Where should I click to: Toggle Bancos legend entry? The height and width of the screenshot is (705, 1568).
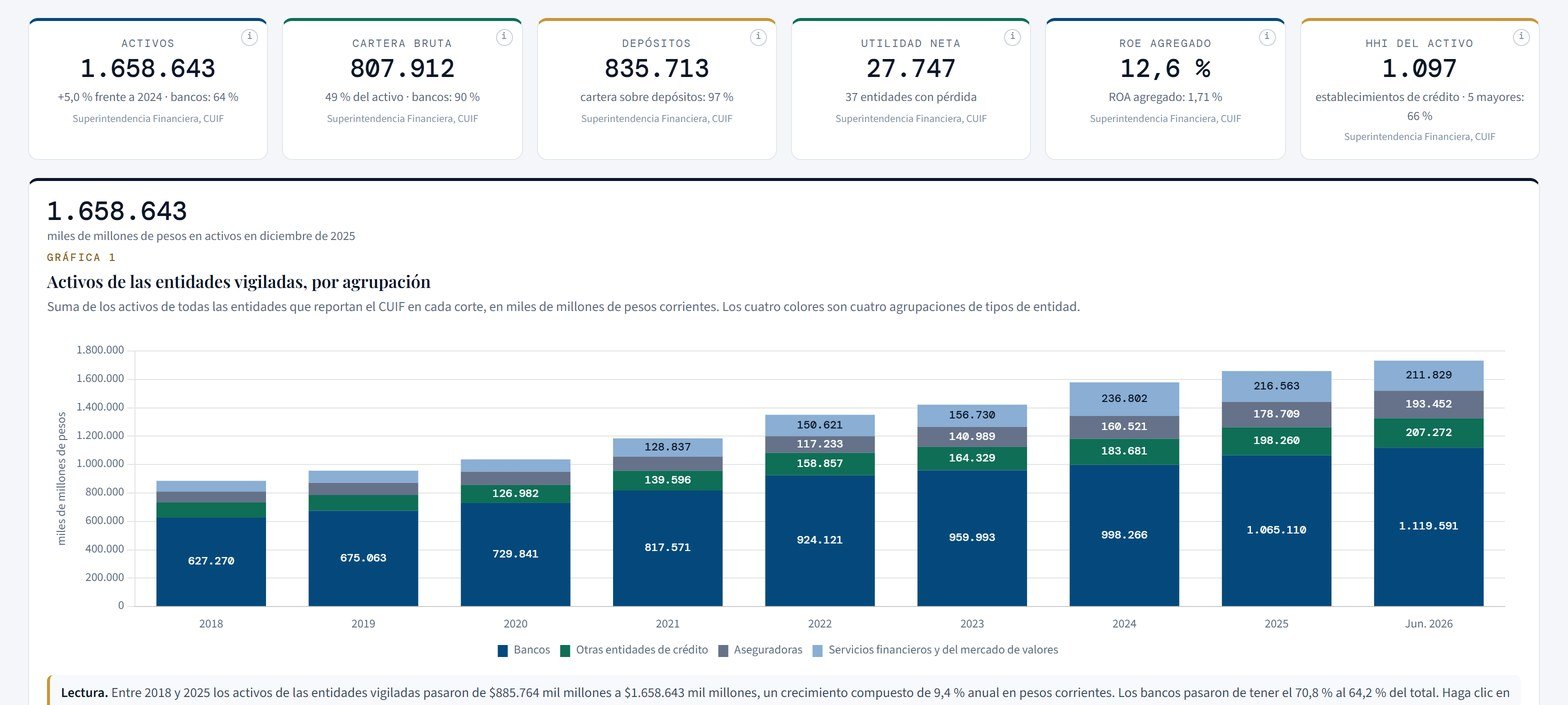point(523,650)
